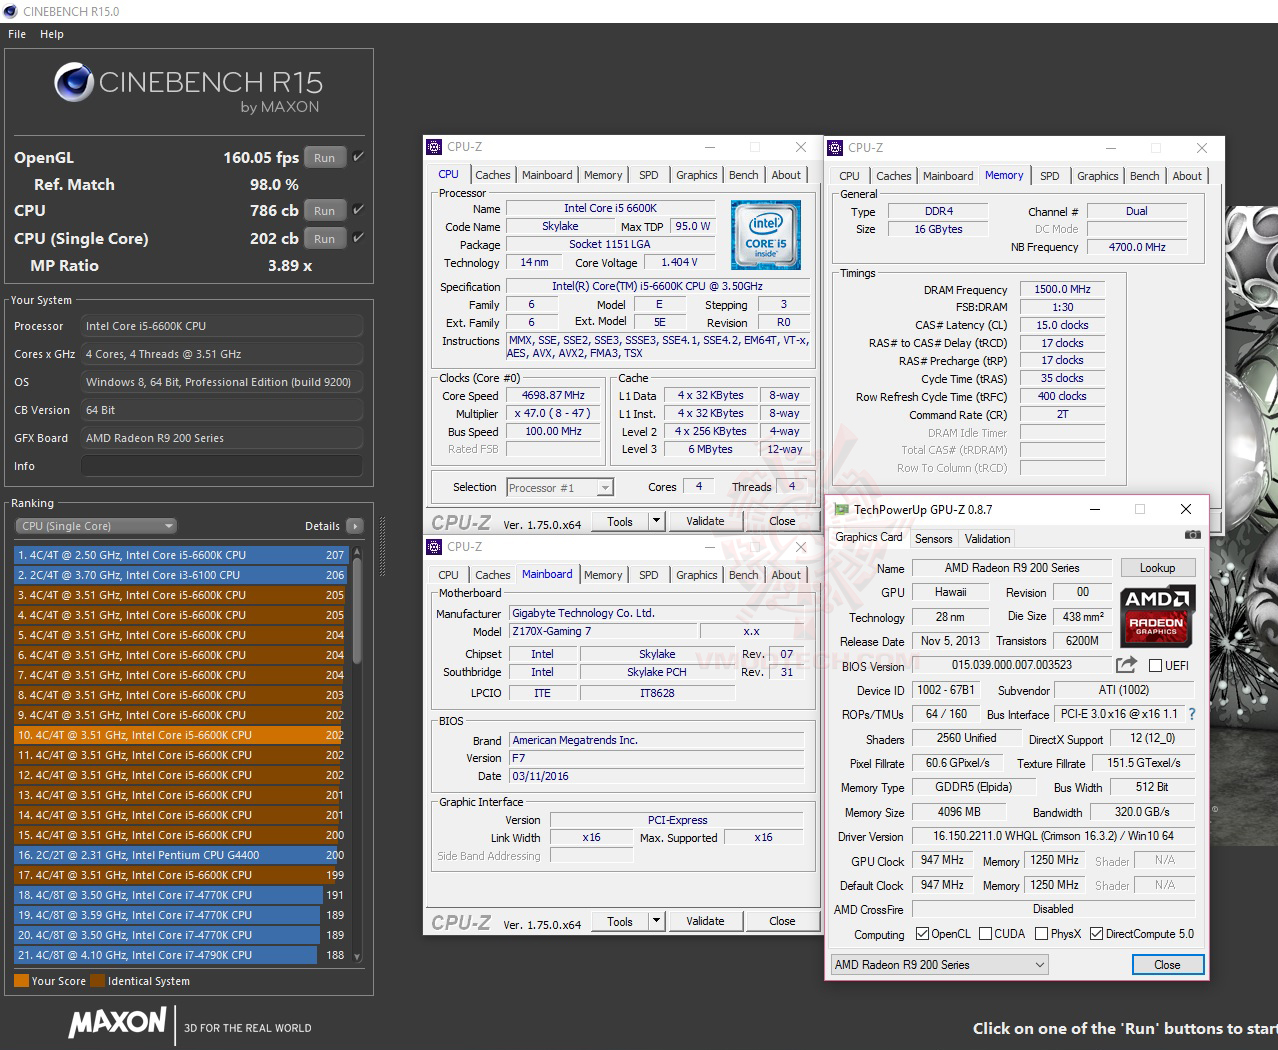Click the GPU-Z Driver Version field
Viewport: 1278px width, 1050px height.
[x=1053, y=836]
